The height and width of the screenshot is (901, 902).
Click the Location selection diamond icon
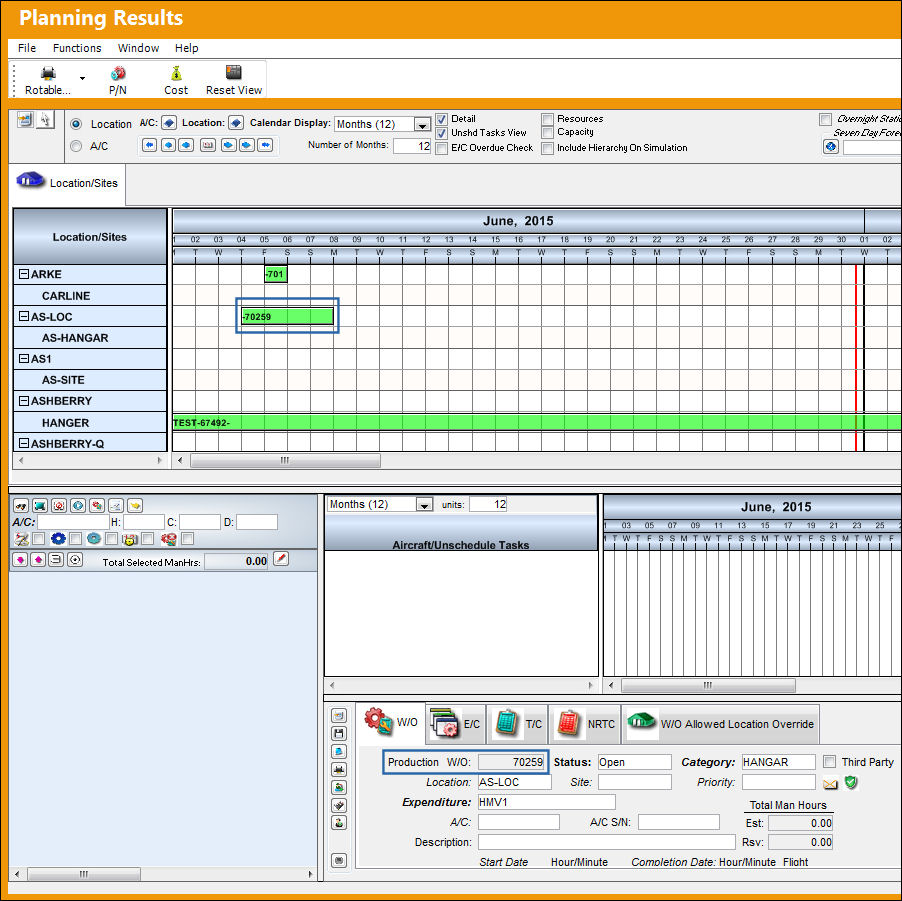236,123
